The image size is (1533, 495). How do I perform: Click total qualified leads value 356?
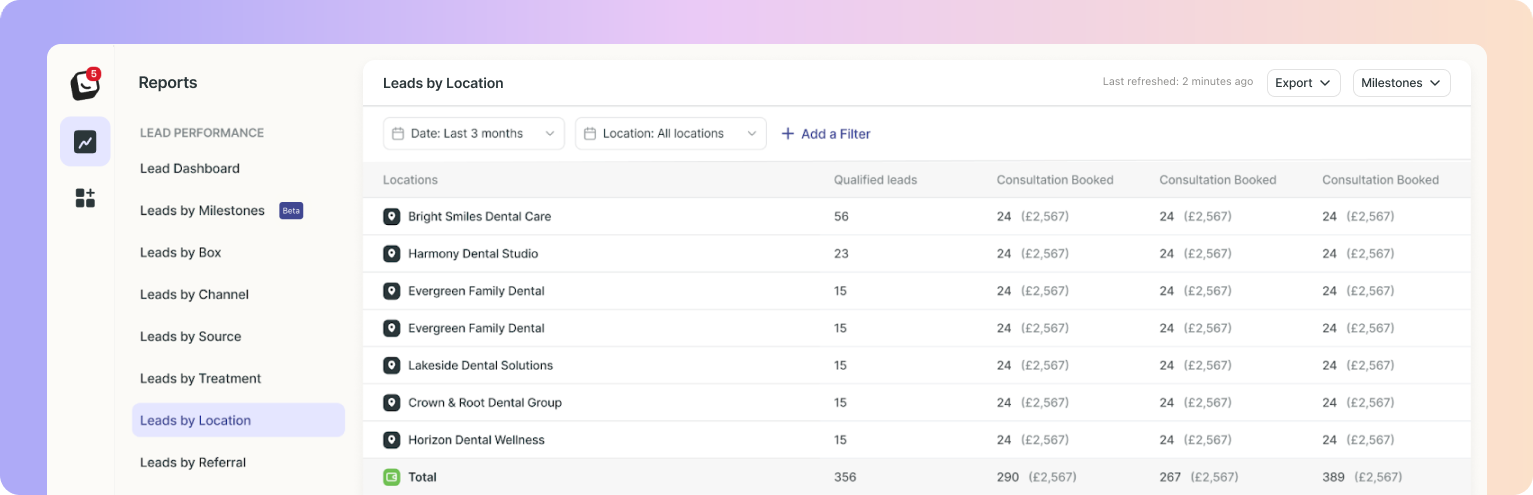pos(845,477)
